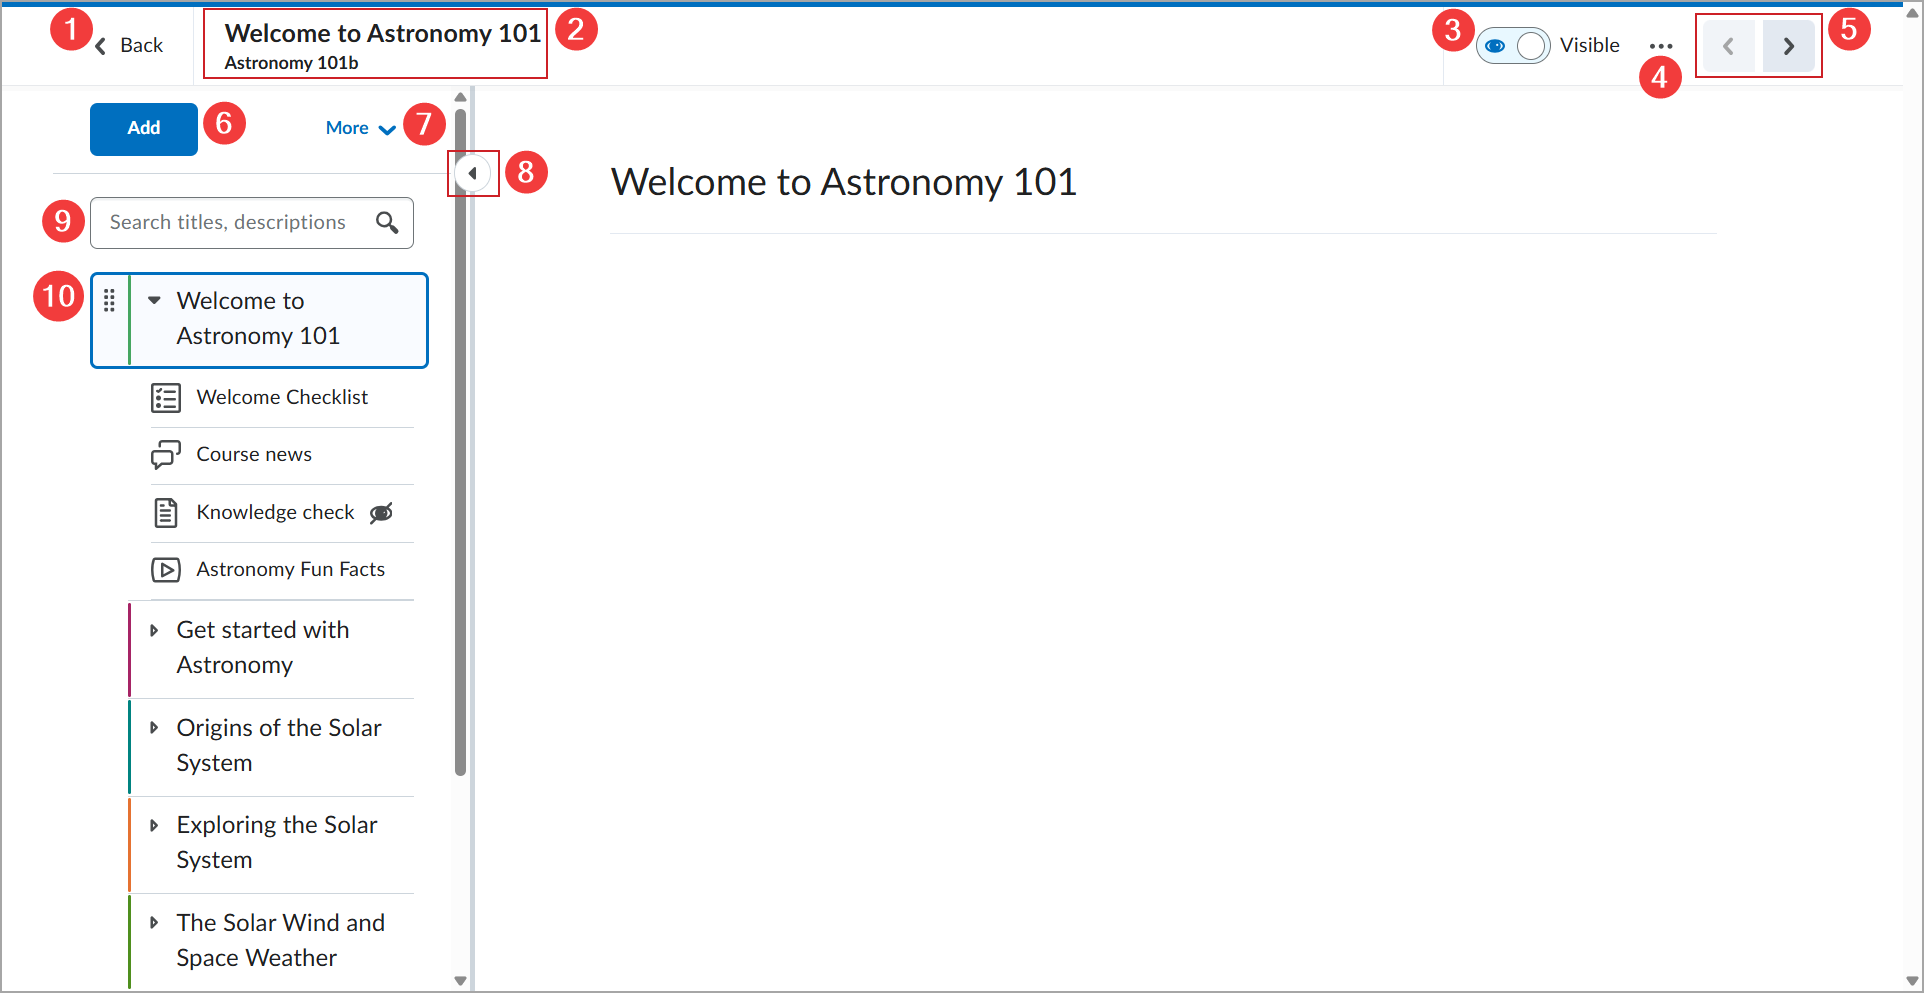Open Knowledge check item

point(275,512)
